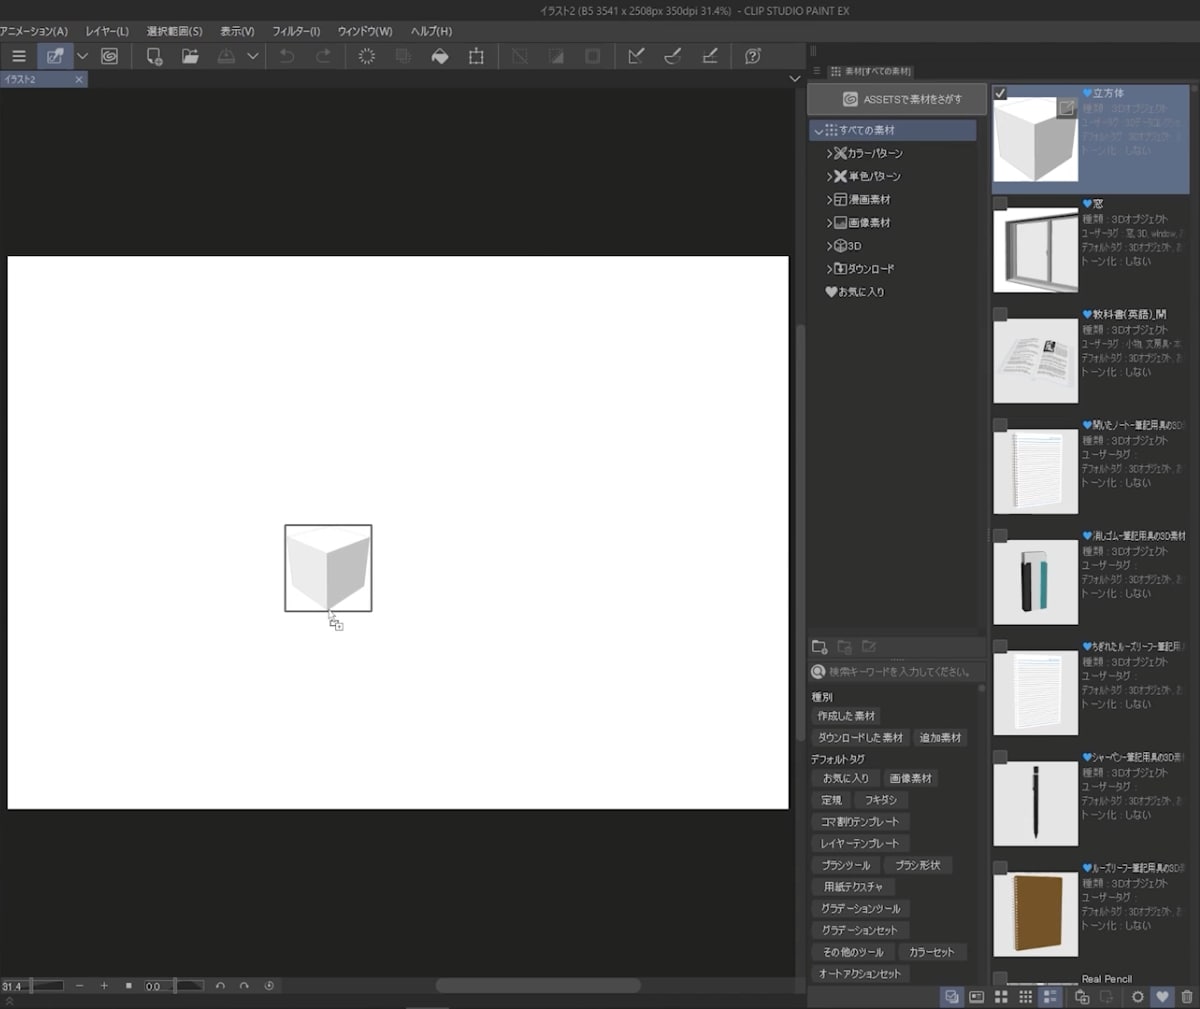Check the 教科書(英語) material checkbox
Viewport: 1200px width, 1009px height.
[1000, 314]
